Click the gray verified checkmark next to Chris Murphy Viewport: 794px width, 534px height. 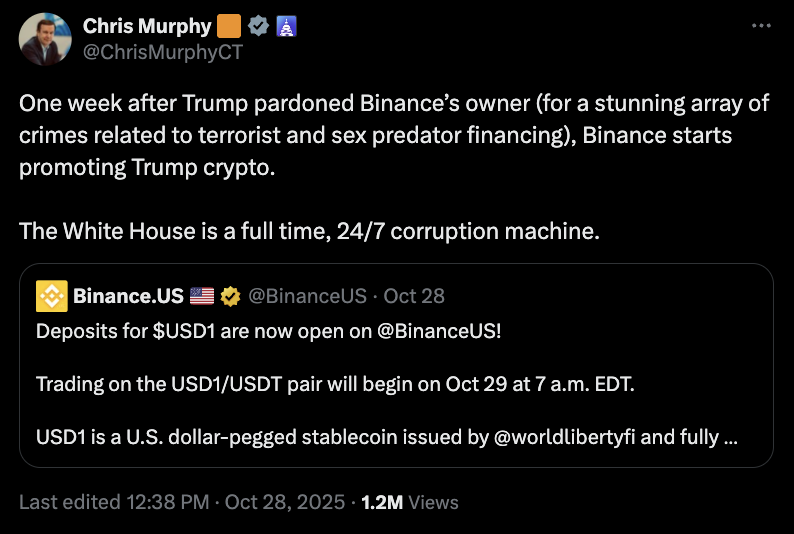coord(258,26)
